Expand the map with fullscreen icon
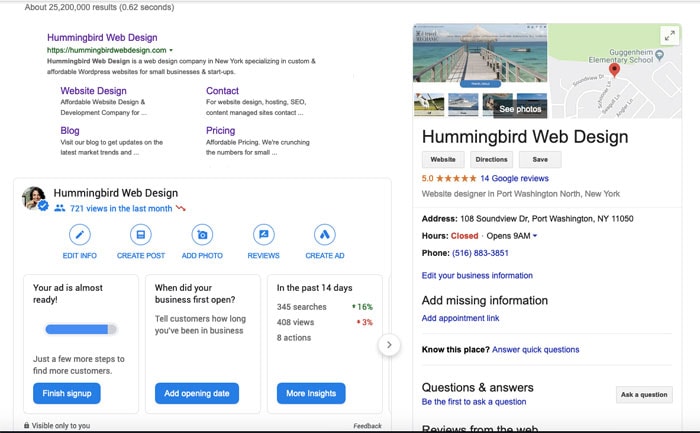 tap(670, 35)
